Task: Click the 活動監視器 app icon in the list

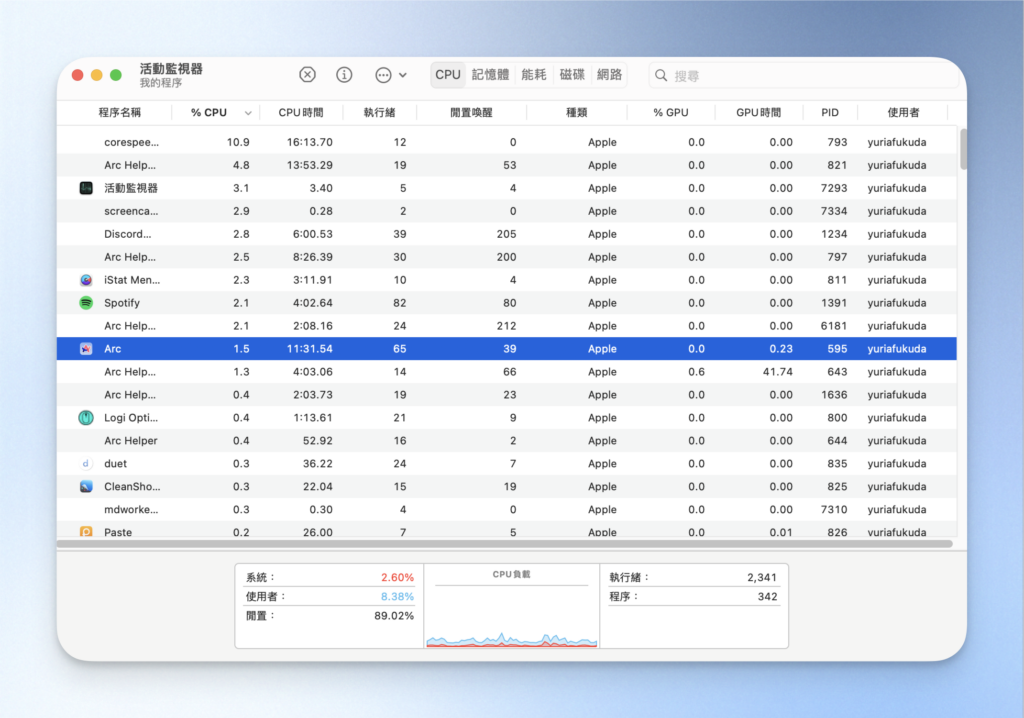Action: 86,188
